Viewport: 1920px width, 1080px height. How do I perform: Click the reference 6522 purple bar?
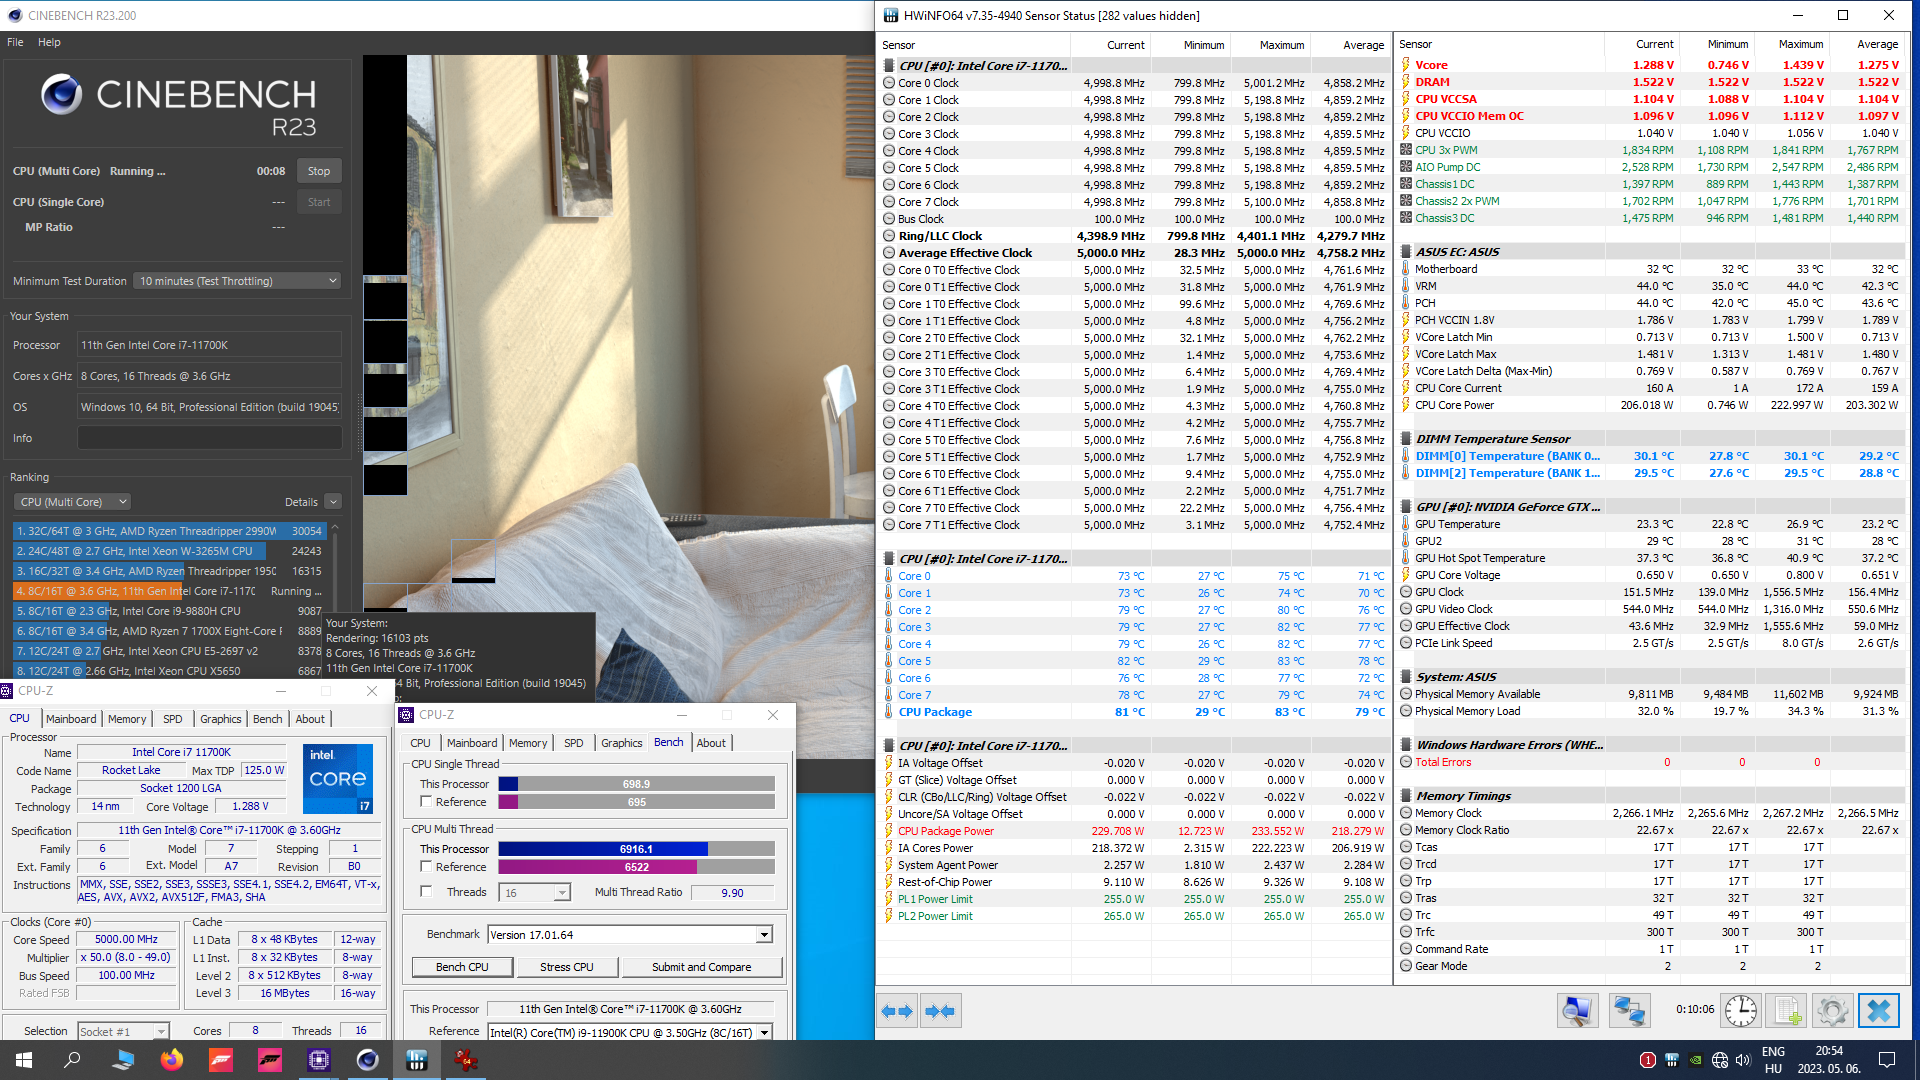(636, 867)
